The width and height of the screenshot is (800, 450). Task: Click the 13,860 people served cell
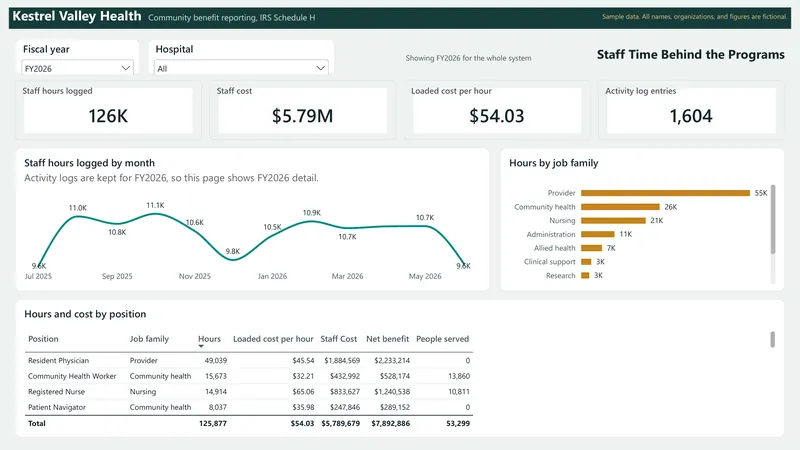point(459,376)
